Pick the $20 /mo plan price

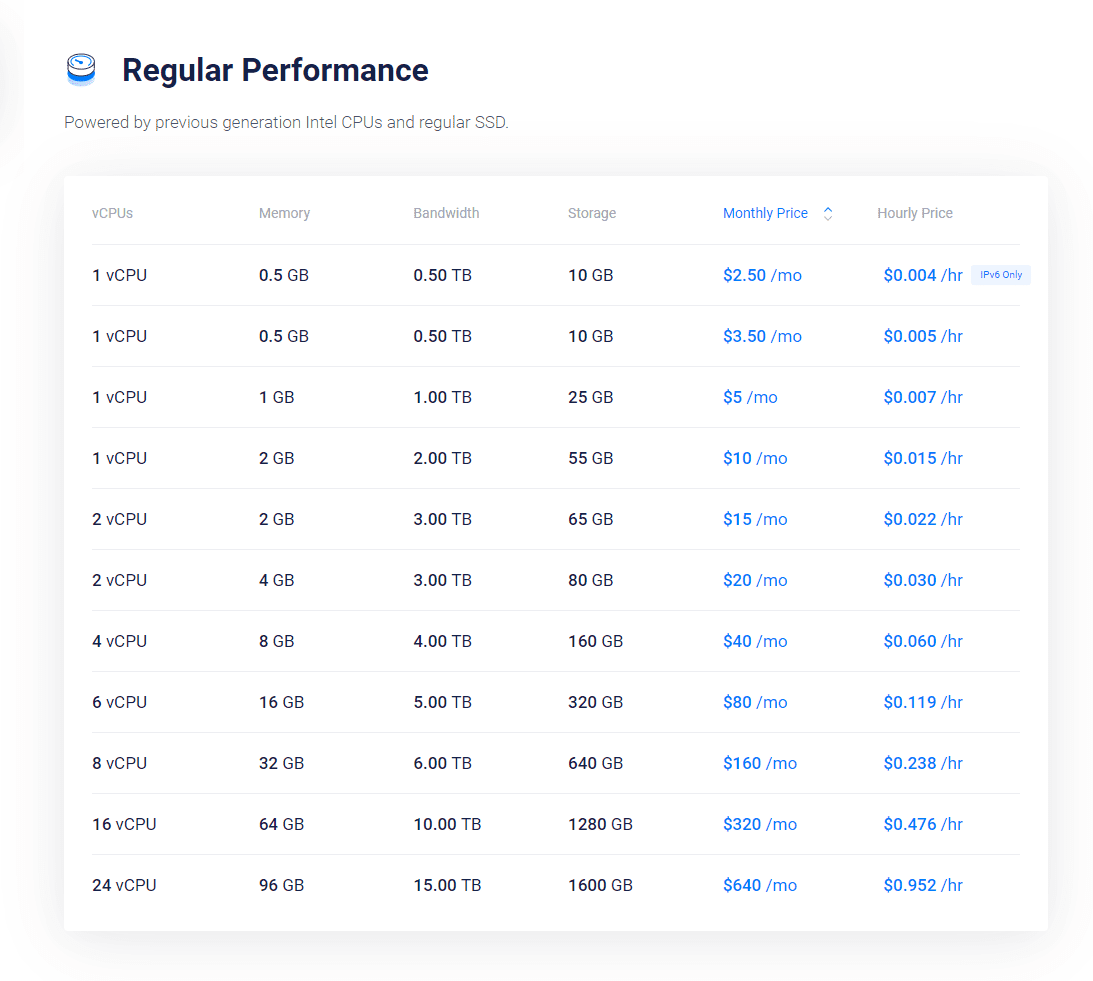coord(755,580)
